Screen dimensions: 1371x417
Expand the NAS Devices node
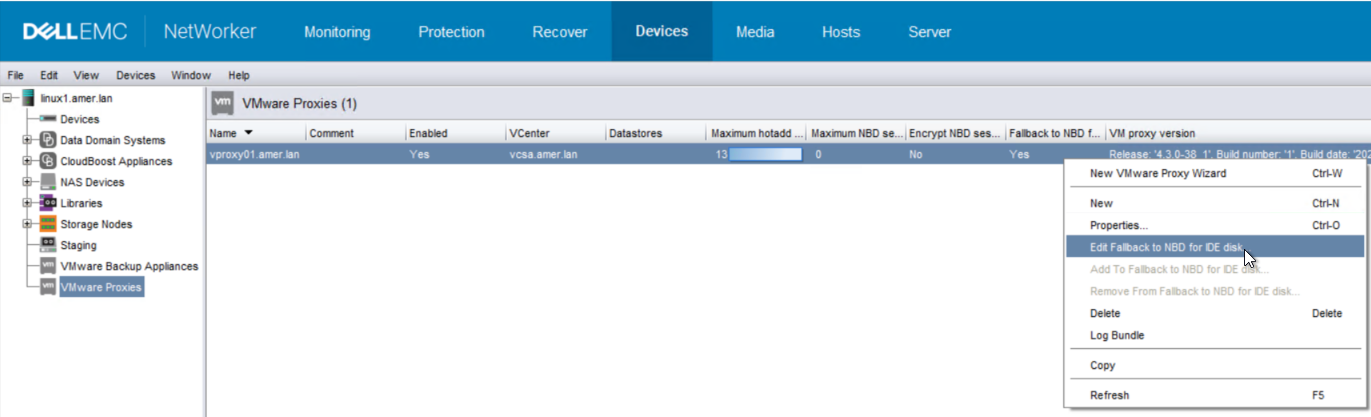click(27, 182)
